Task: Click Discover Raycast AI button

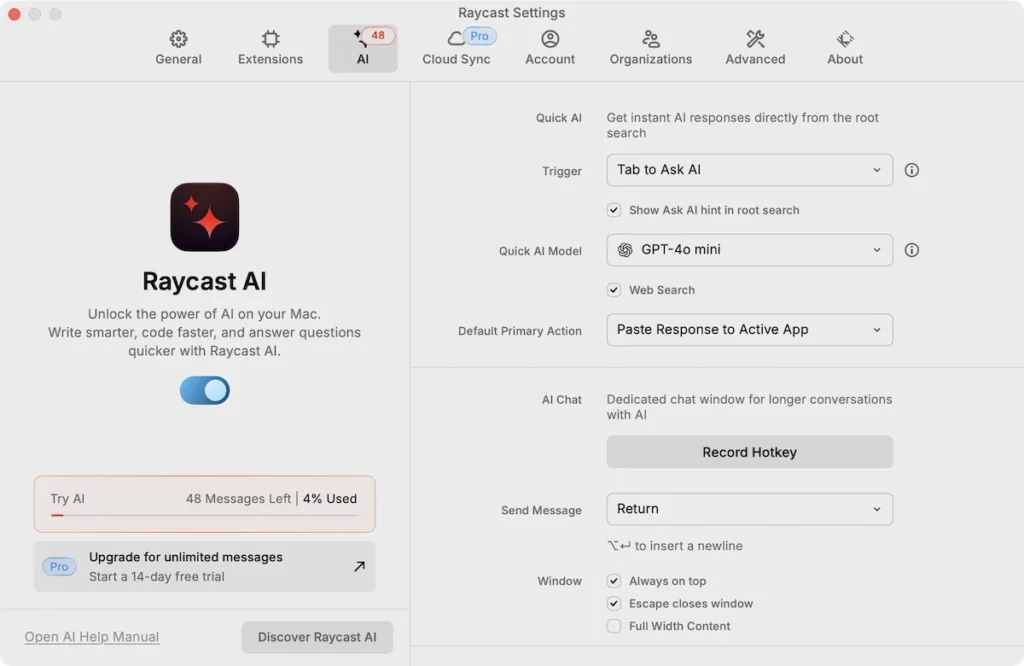Action: tap(317, 637)
